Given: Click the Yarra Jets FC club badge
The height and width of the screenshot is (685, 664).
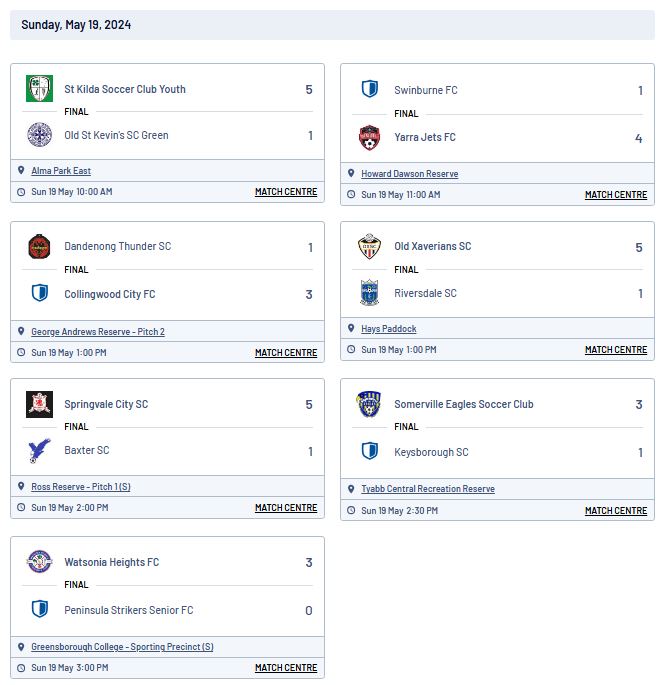Looking at the screenshot, I should tap(370, 138).
